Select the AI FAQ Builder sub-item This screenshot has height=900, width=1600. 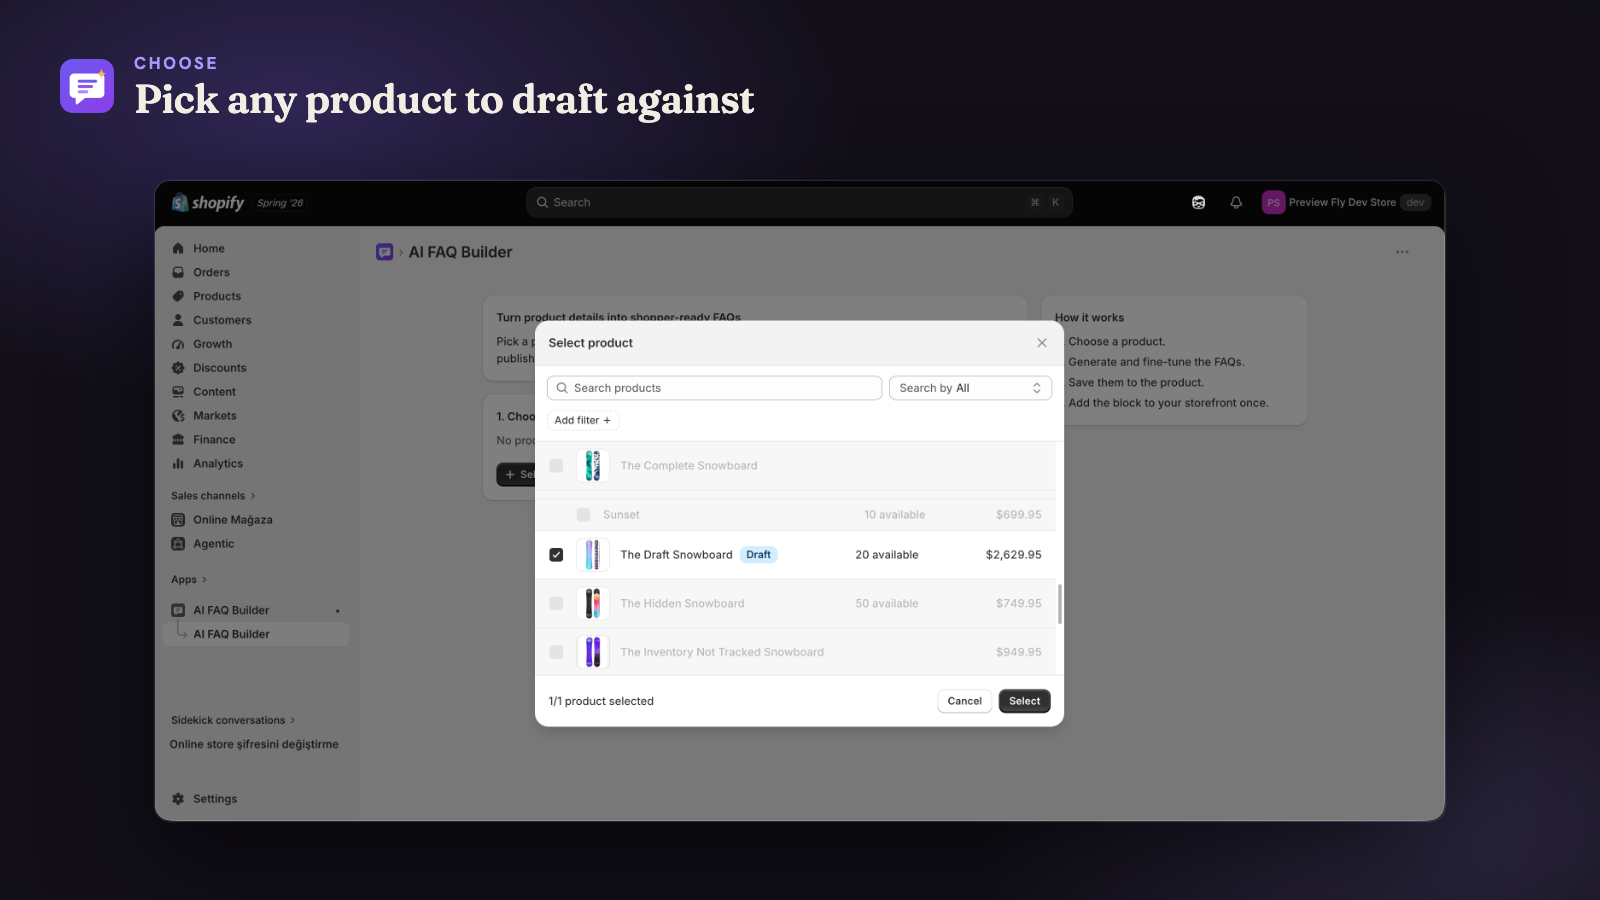coord(256,634)
